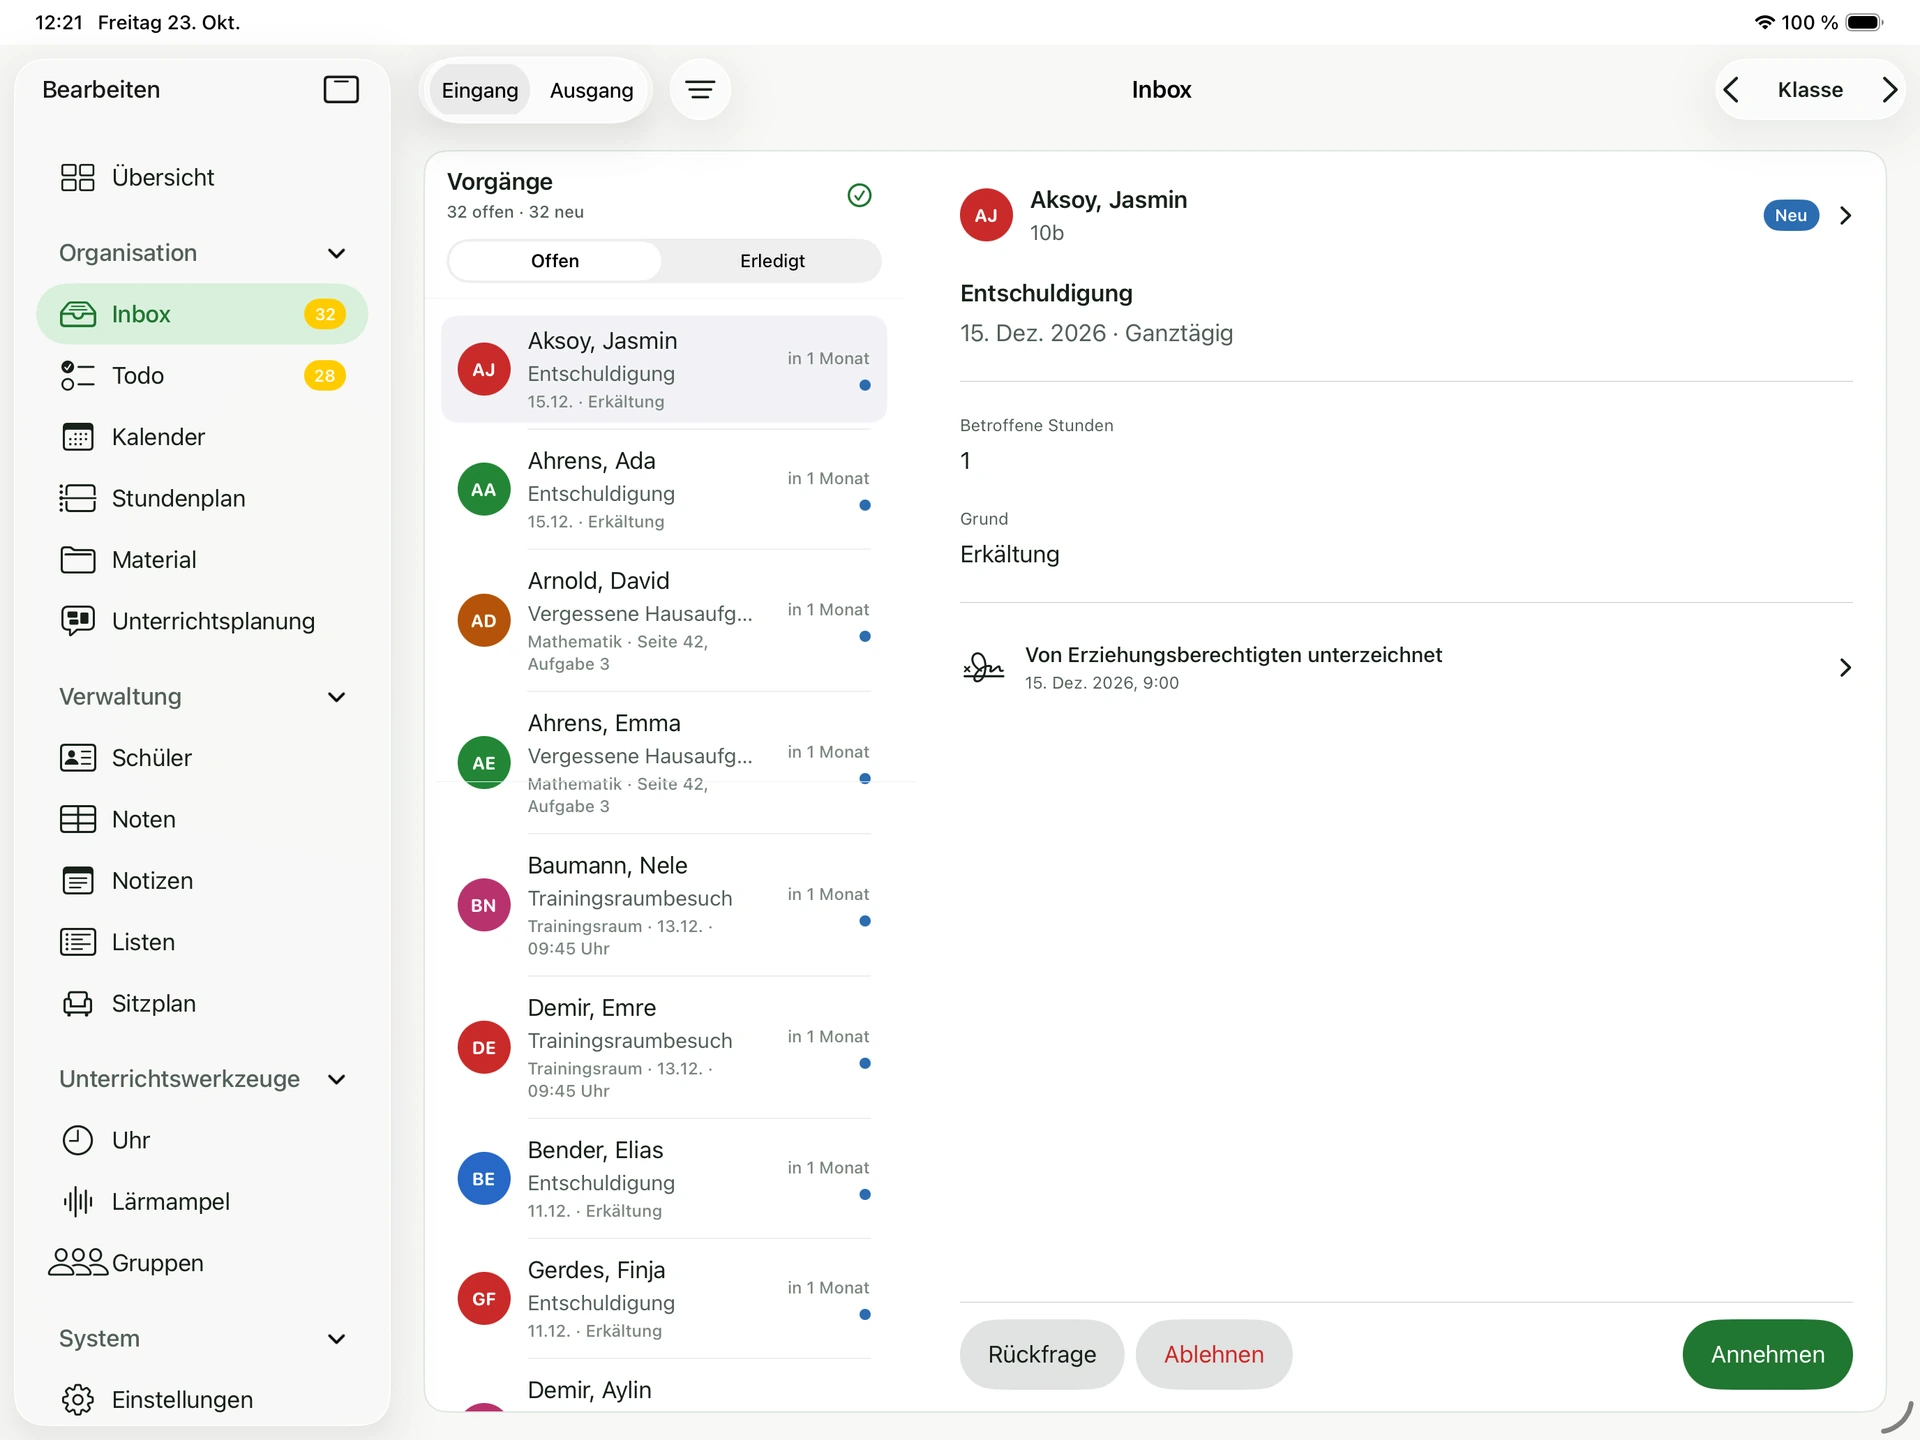Click Bearbeiten in the sidebar
This screenshot has height=1440, width=1920.
[x=101, y=90]
